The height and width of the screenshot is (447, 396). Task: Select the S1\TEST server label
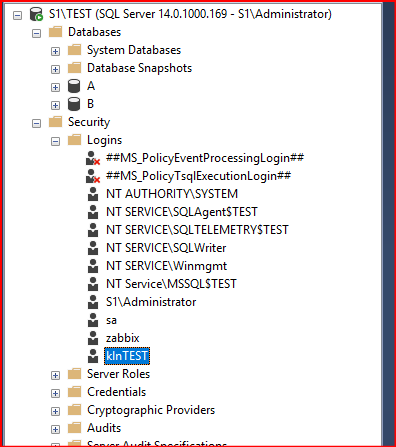tap(190, 14)
